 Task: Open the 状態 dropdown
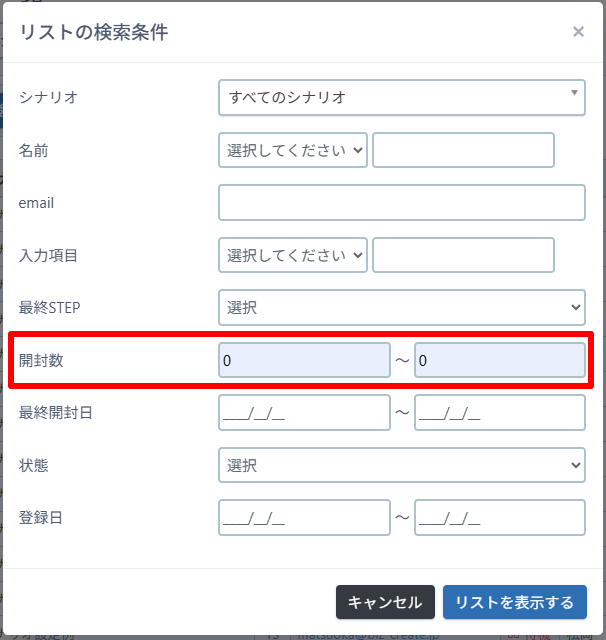[x=401, y=465]
